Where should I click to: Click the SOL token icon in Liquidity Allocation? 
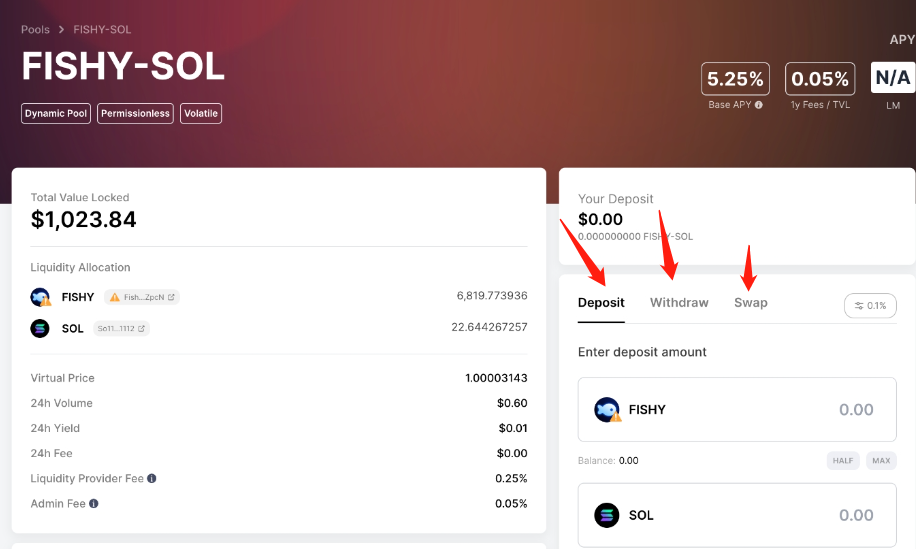pos(40,328)
